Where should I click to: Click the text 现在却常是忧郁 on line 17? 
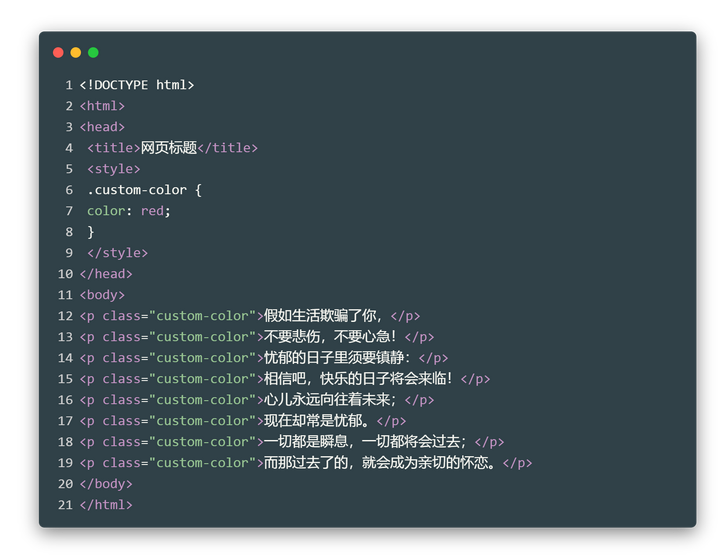[x=313, y=421]
